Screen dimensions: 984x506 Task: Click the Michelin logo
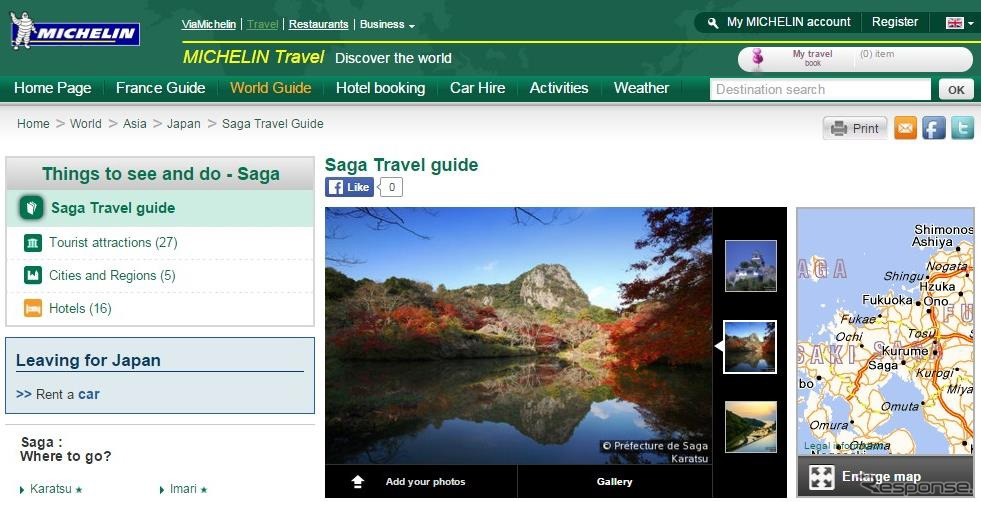click(74, 33)
